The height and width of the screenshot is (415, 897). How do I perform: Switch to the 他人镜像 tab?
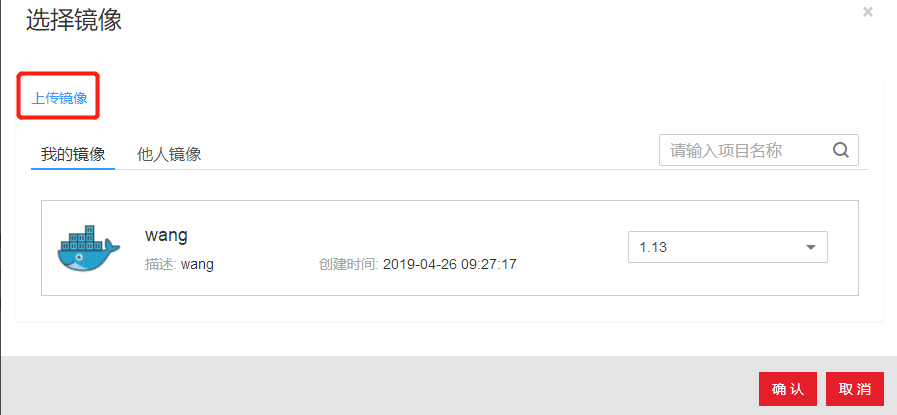[x=169, y=154]
